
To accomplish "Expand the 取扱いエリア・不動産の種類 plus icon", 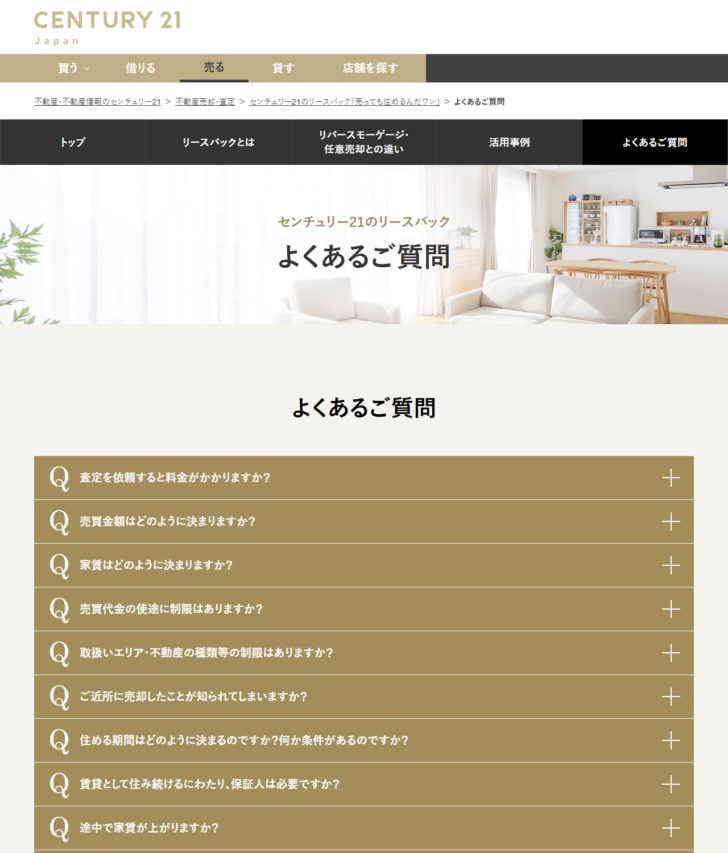I will 671,653.
